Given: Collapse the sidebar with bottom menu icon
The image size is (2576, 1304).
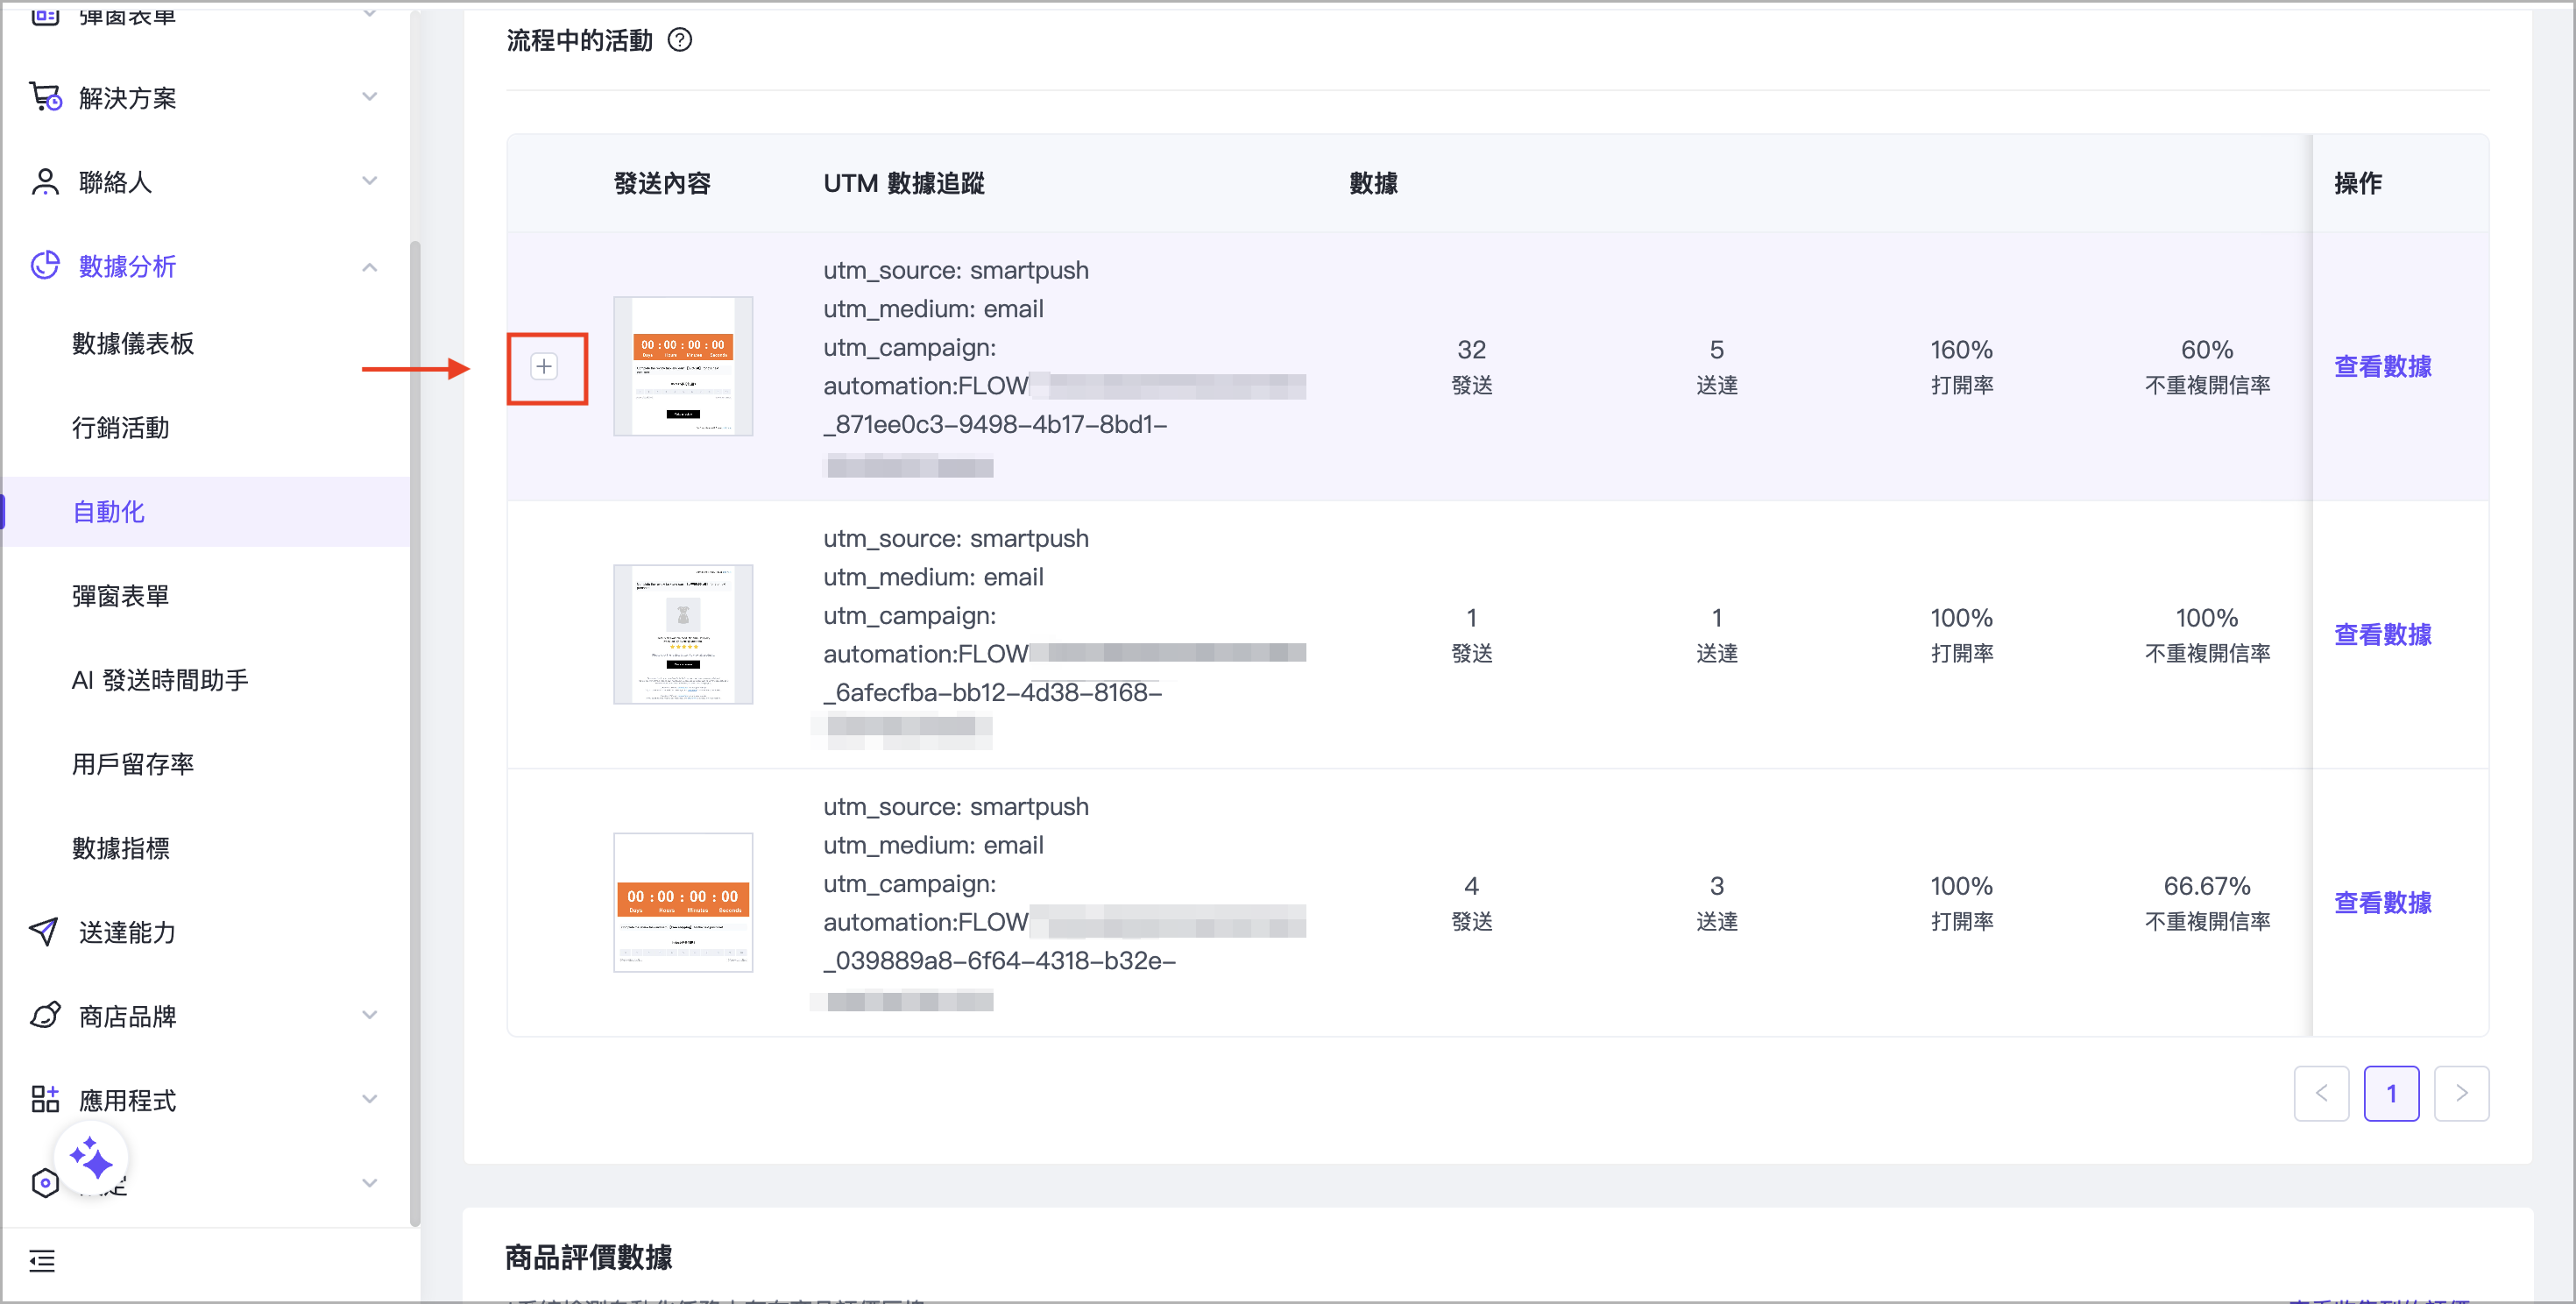Looking at the screenshot, I should [x=42, y=1261].
